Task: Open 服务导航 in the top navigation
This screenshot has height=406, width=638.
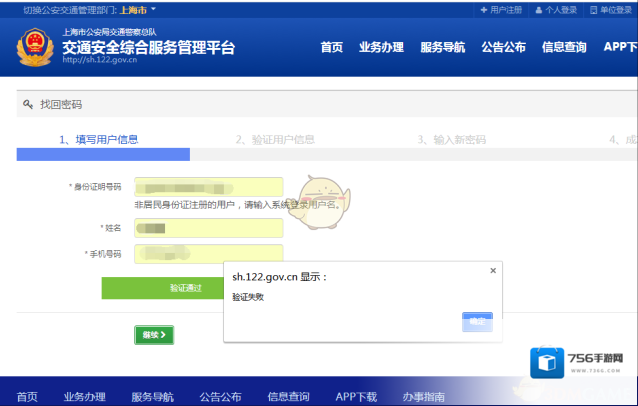Action: (x=443, y=47)
